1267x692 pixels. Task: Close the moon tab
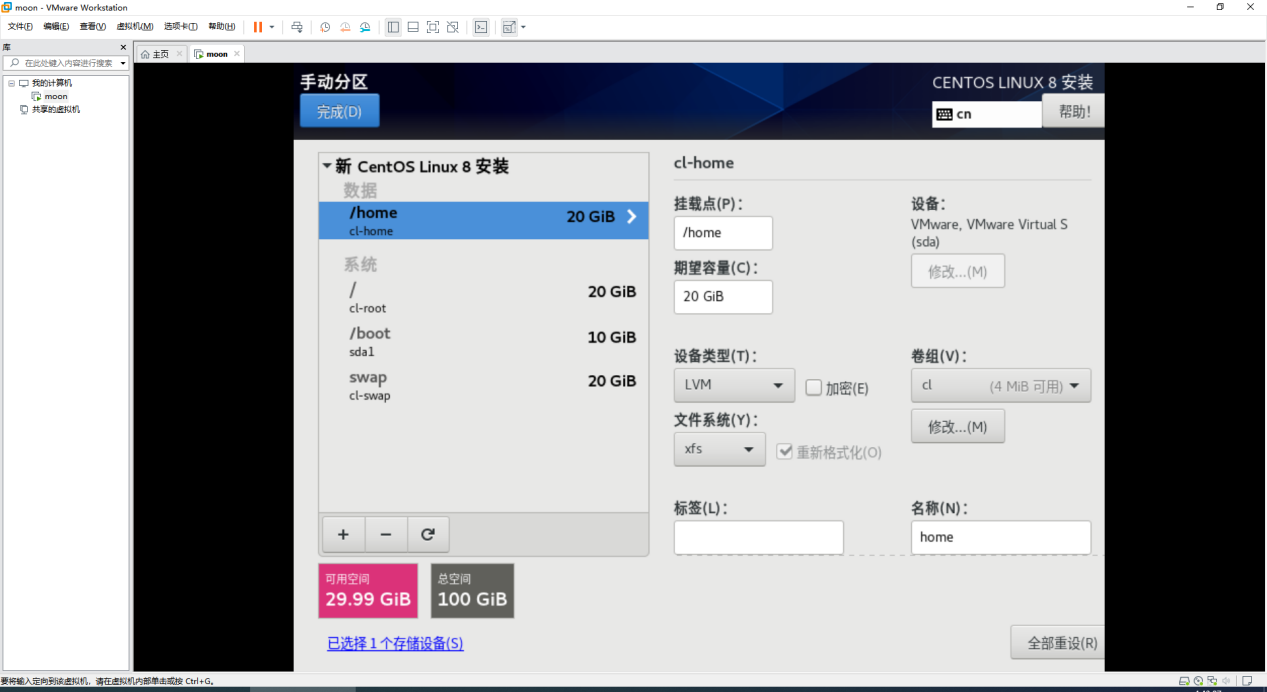237,54
